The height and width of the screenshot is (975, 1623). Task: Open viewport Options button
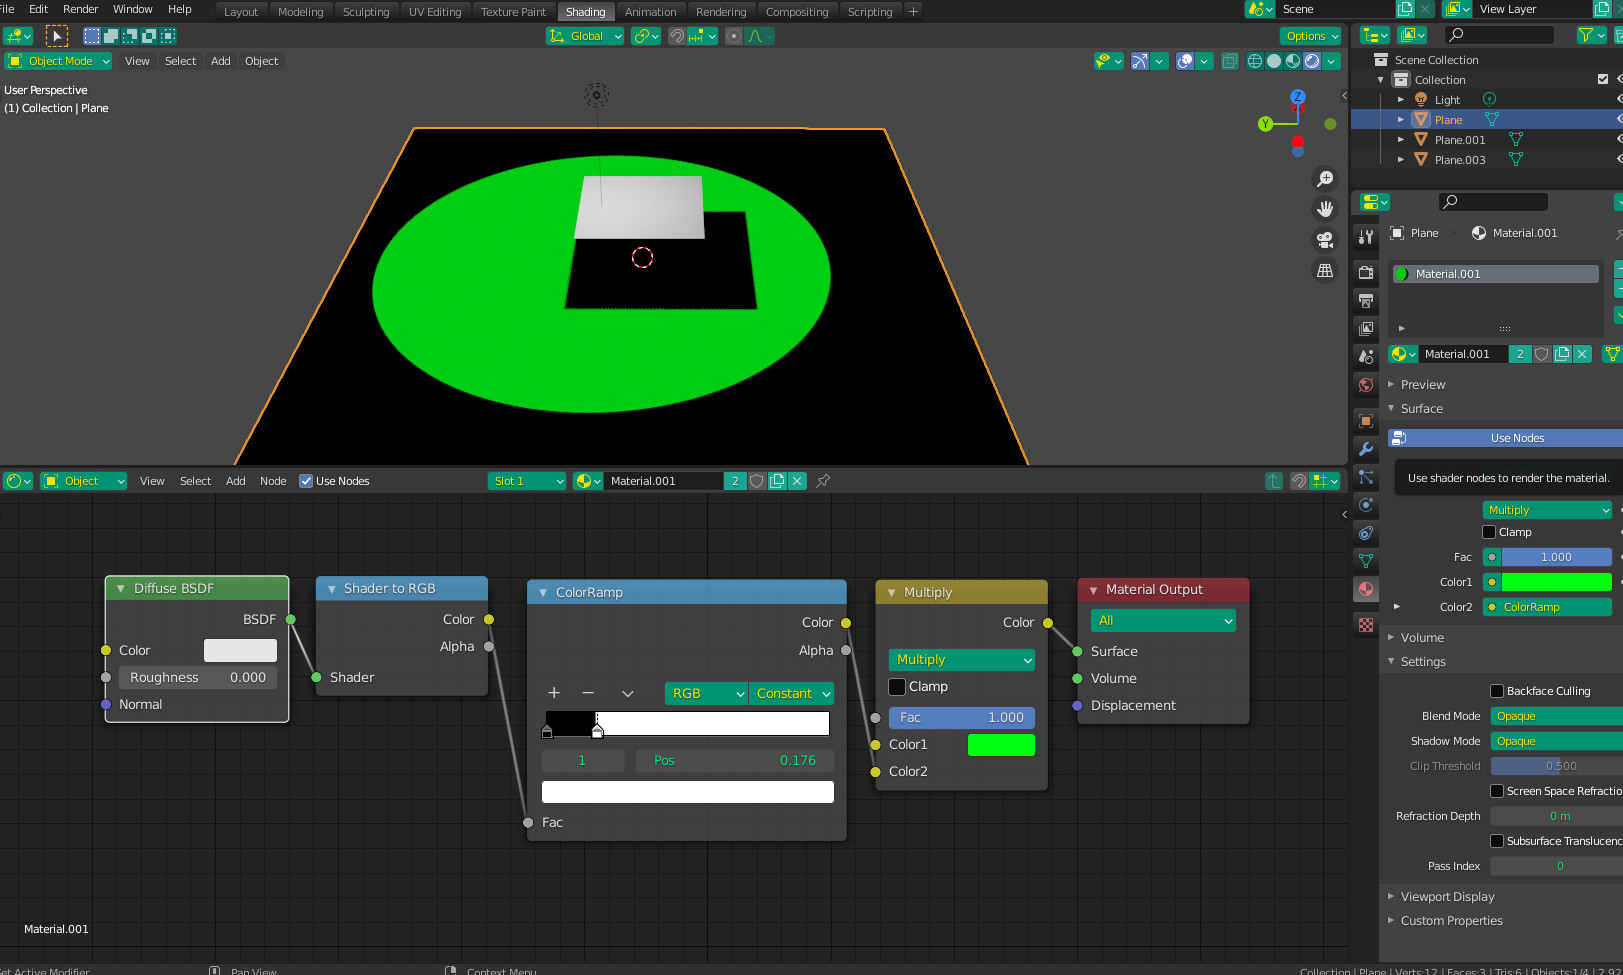coord(1311,36)
